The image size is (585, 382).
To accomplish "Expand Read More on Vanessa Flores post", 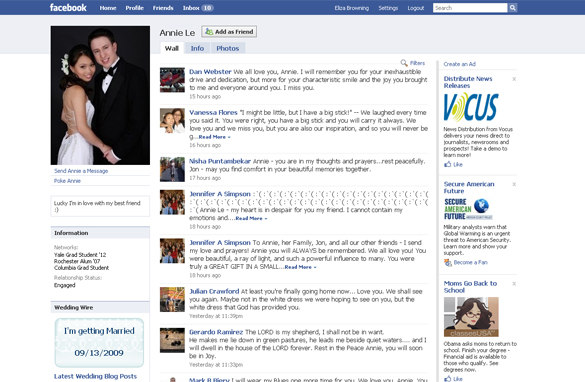I will click(x=214, y=137).
